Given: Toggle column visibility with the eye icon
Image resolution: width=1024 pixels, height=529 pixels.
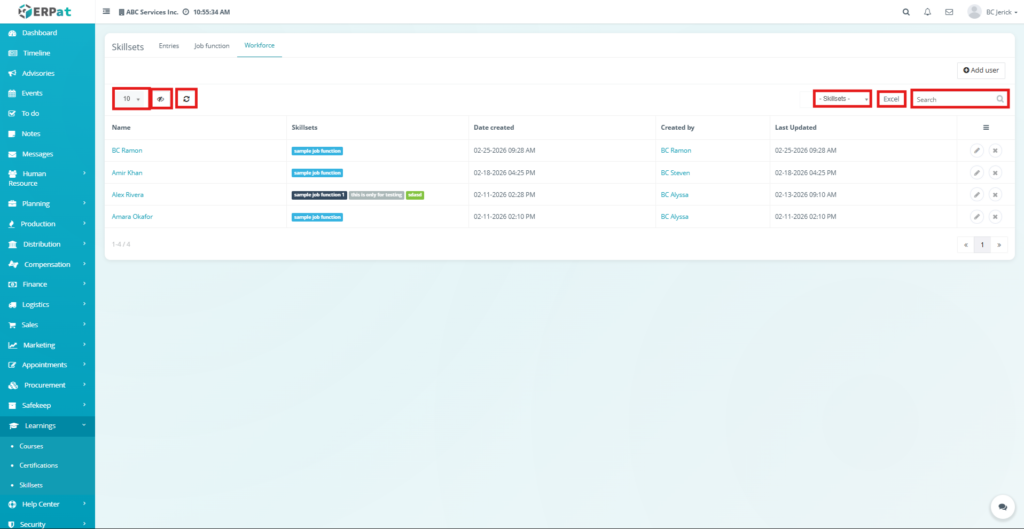Looking at the screenshot, I should click(x=161, y=99).
